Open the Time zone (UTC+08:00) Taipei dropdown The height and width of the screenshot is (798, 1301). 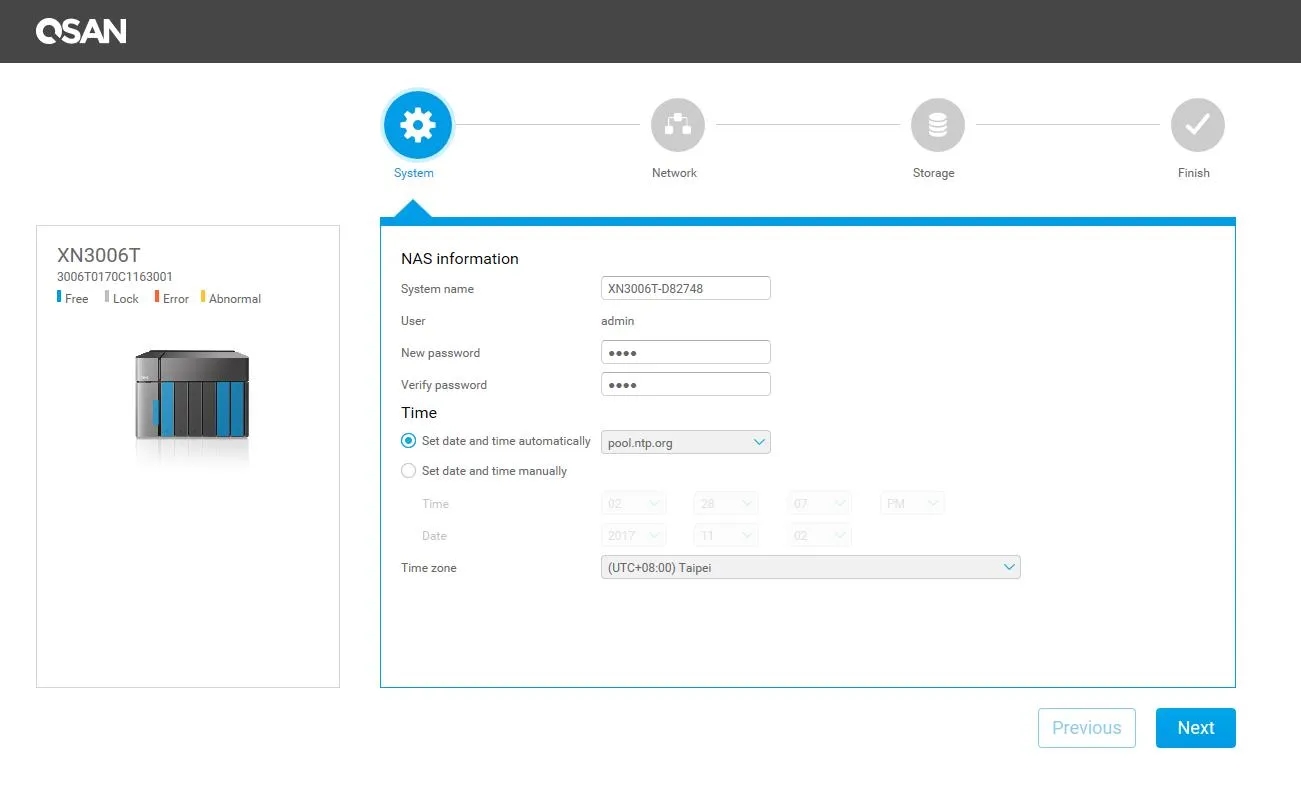pyautogui.click(x=811, y=568)
